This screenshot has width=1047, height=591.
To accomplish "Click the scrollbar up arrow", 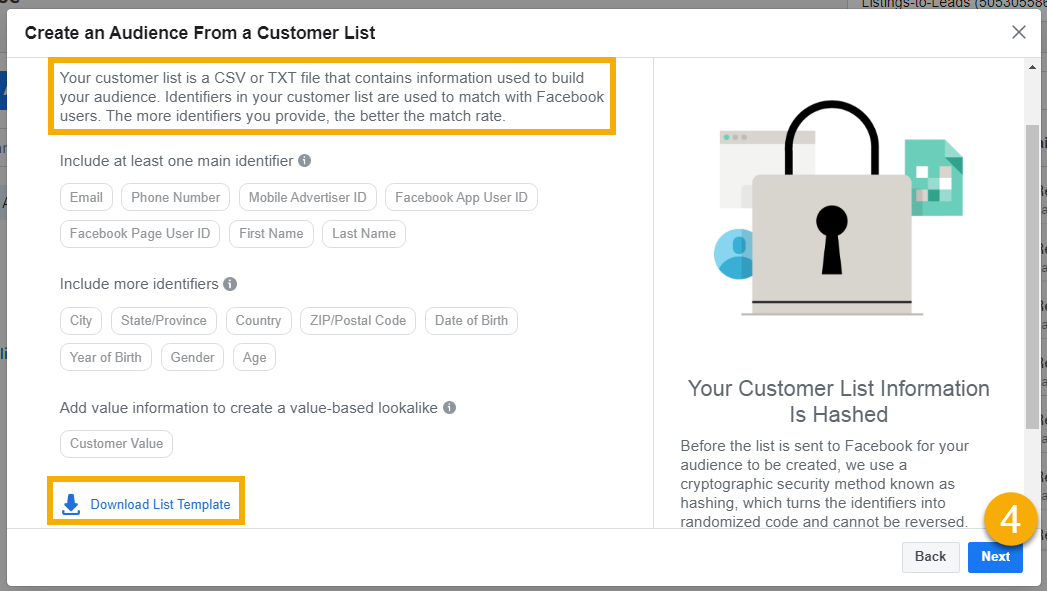I will pyautogui.click(x=1032, y=67).
